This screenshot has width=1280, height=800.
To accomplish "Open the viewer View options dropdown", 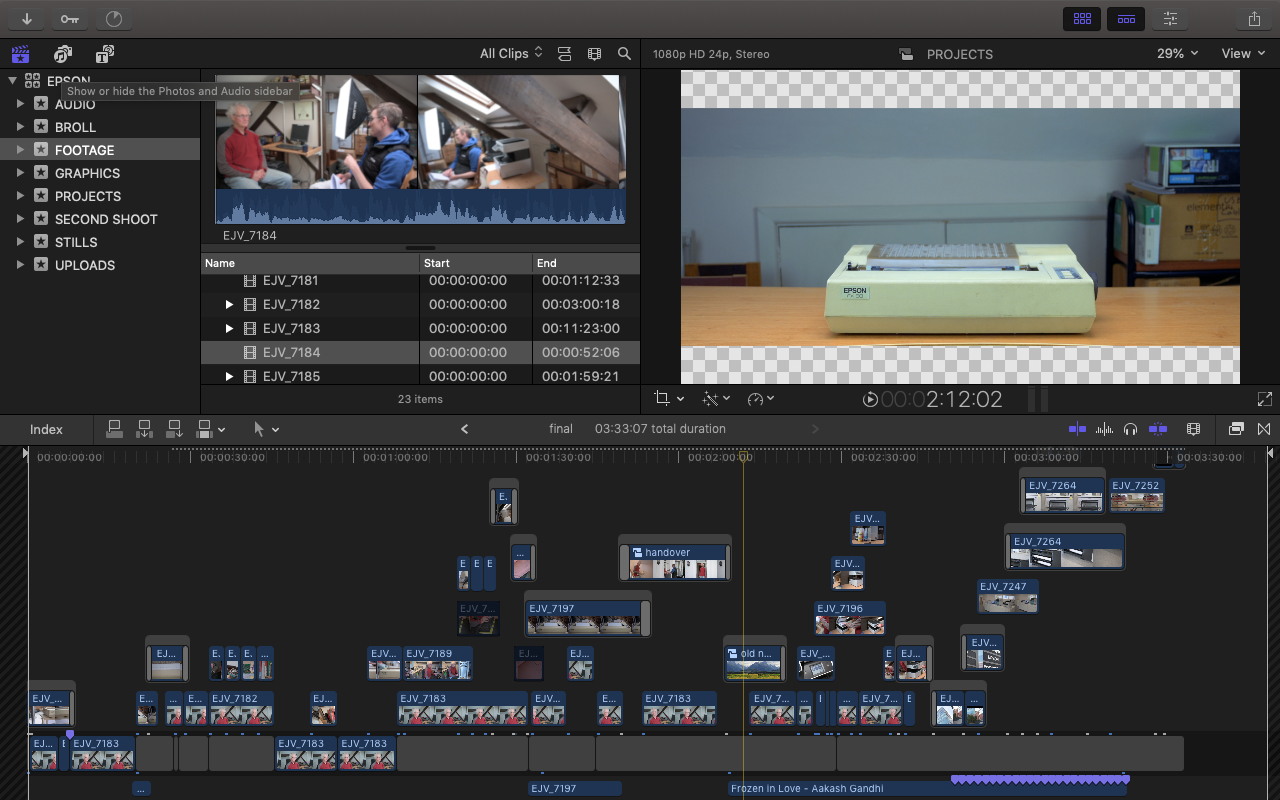I will [1243, 54].
